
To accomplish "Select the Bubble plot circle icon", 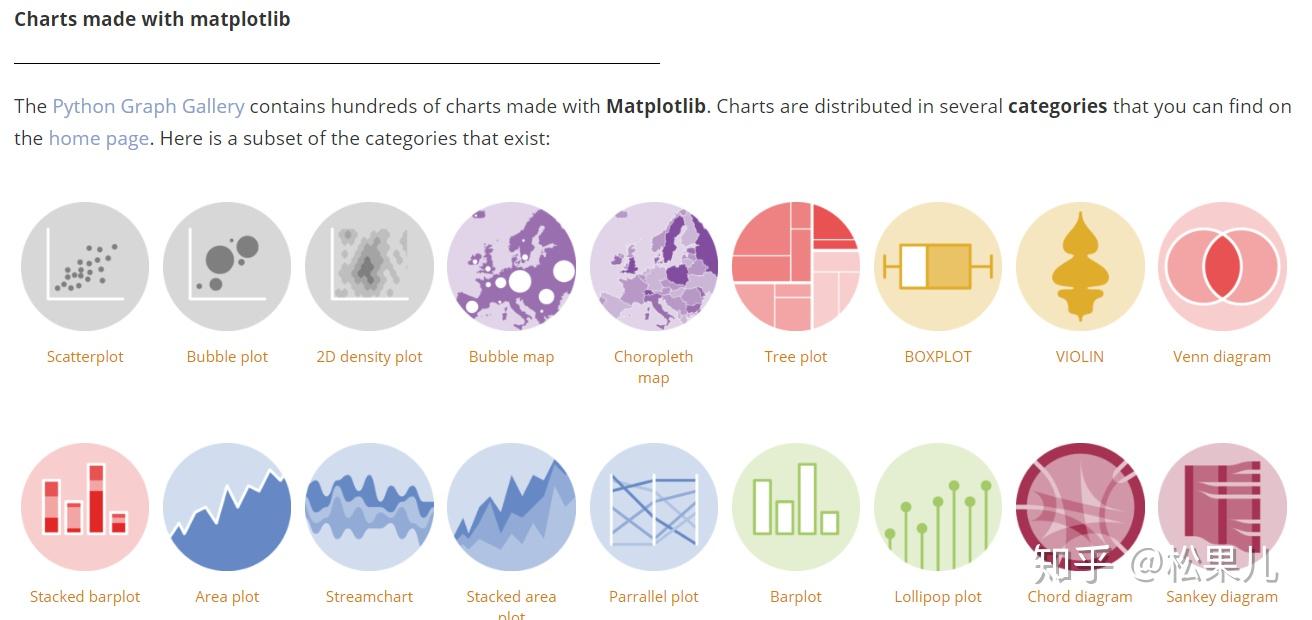I will coord(227,267).
